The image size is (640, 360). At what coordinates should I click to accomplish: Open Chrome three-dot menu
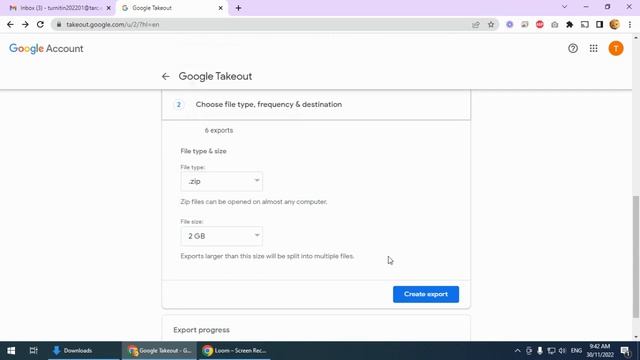pos(630,24)
